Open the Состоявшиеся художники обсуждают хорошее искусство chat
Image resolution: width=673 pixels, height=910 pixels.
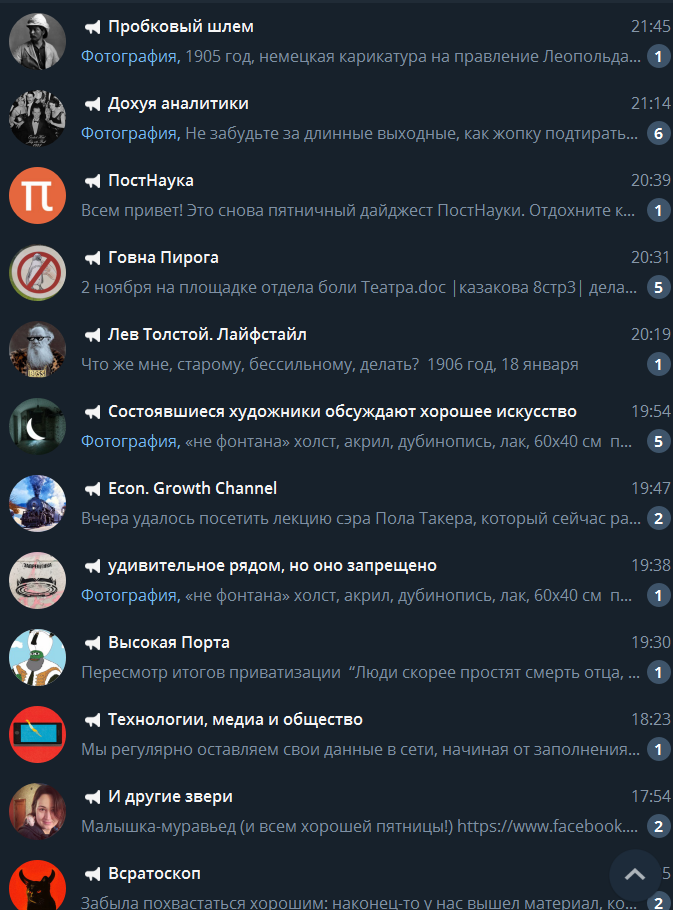[x=336, y=427]
